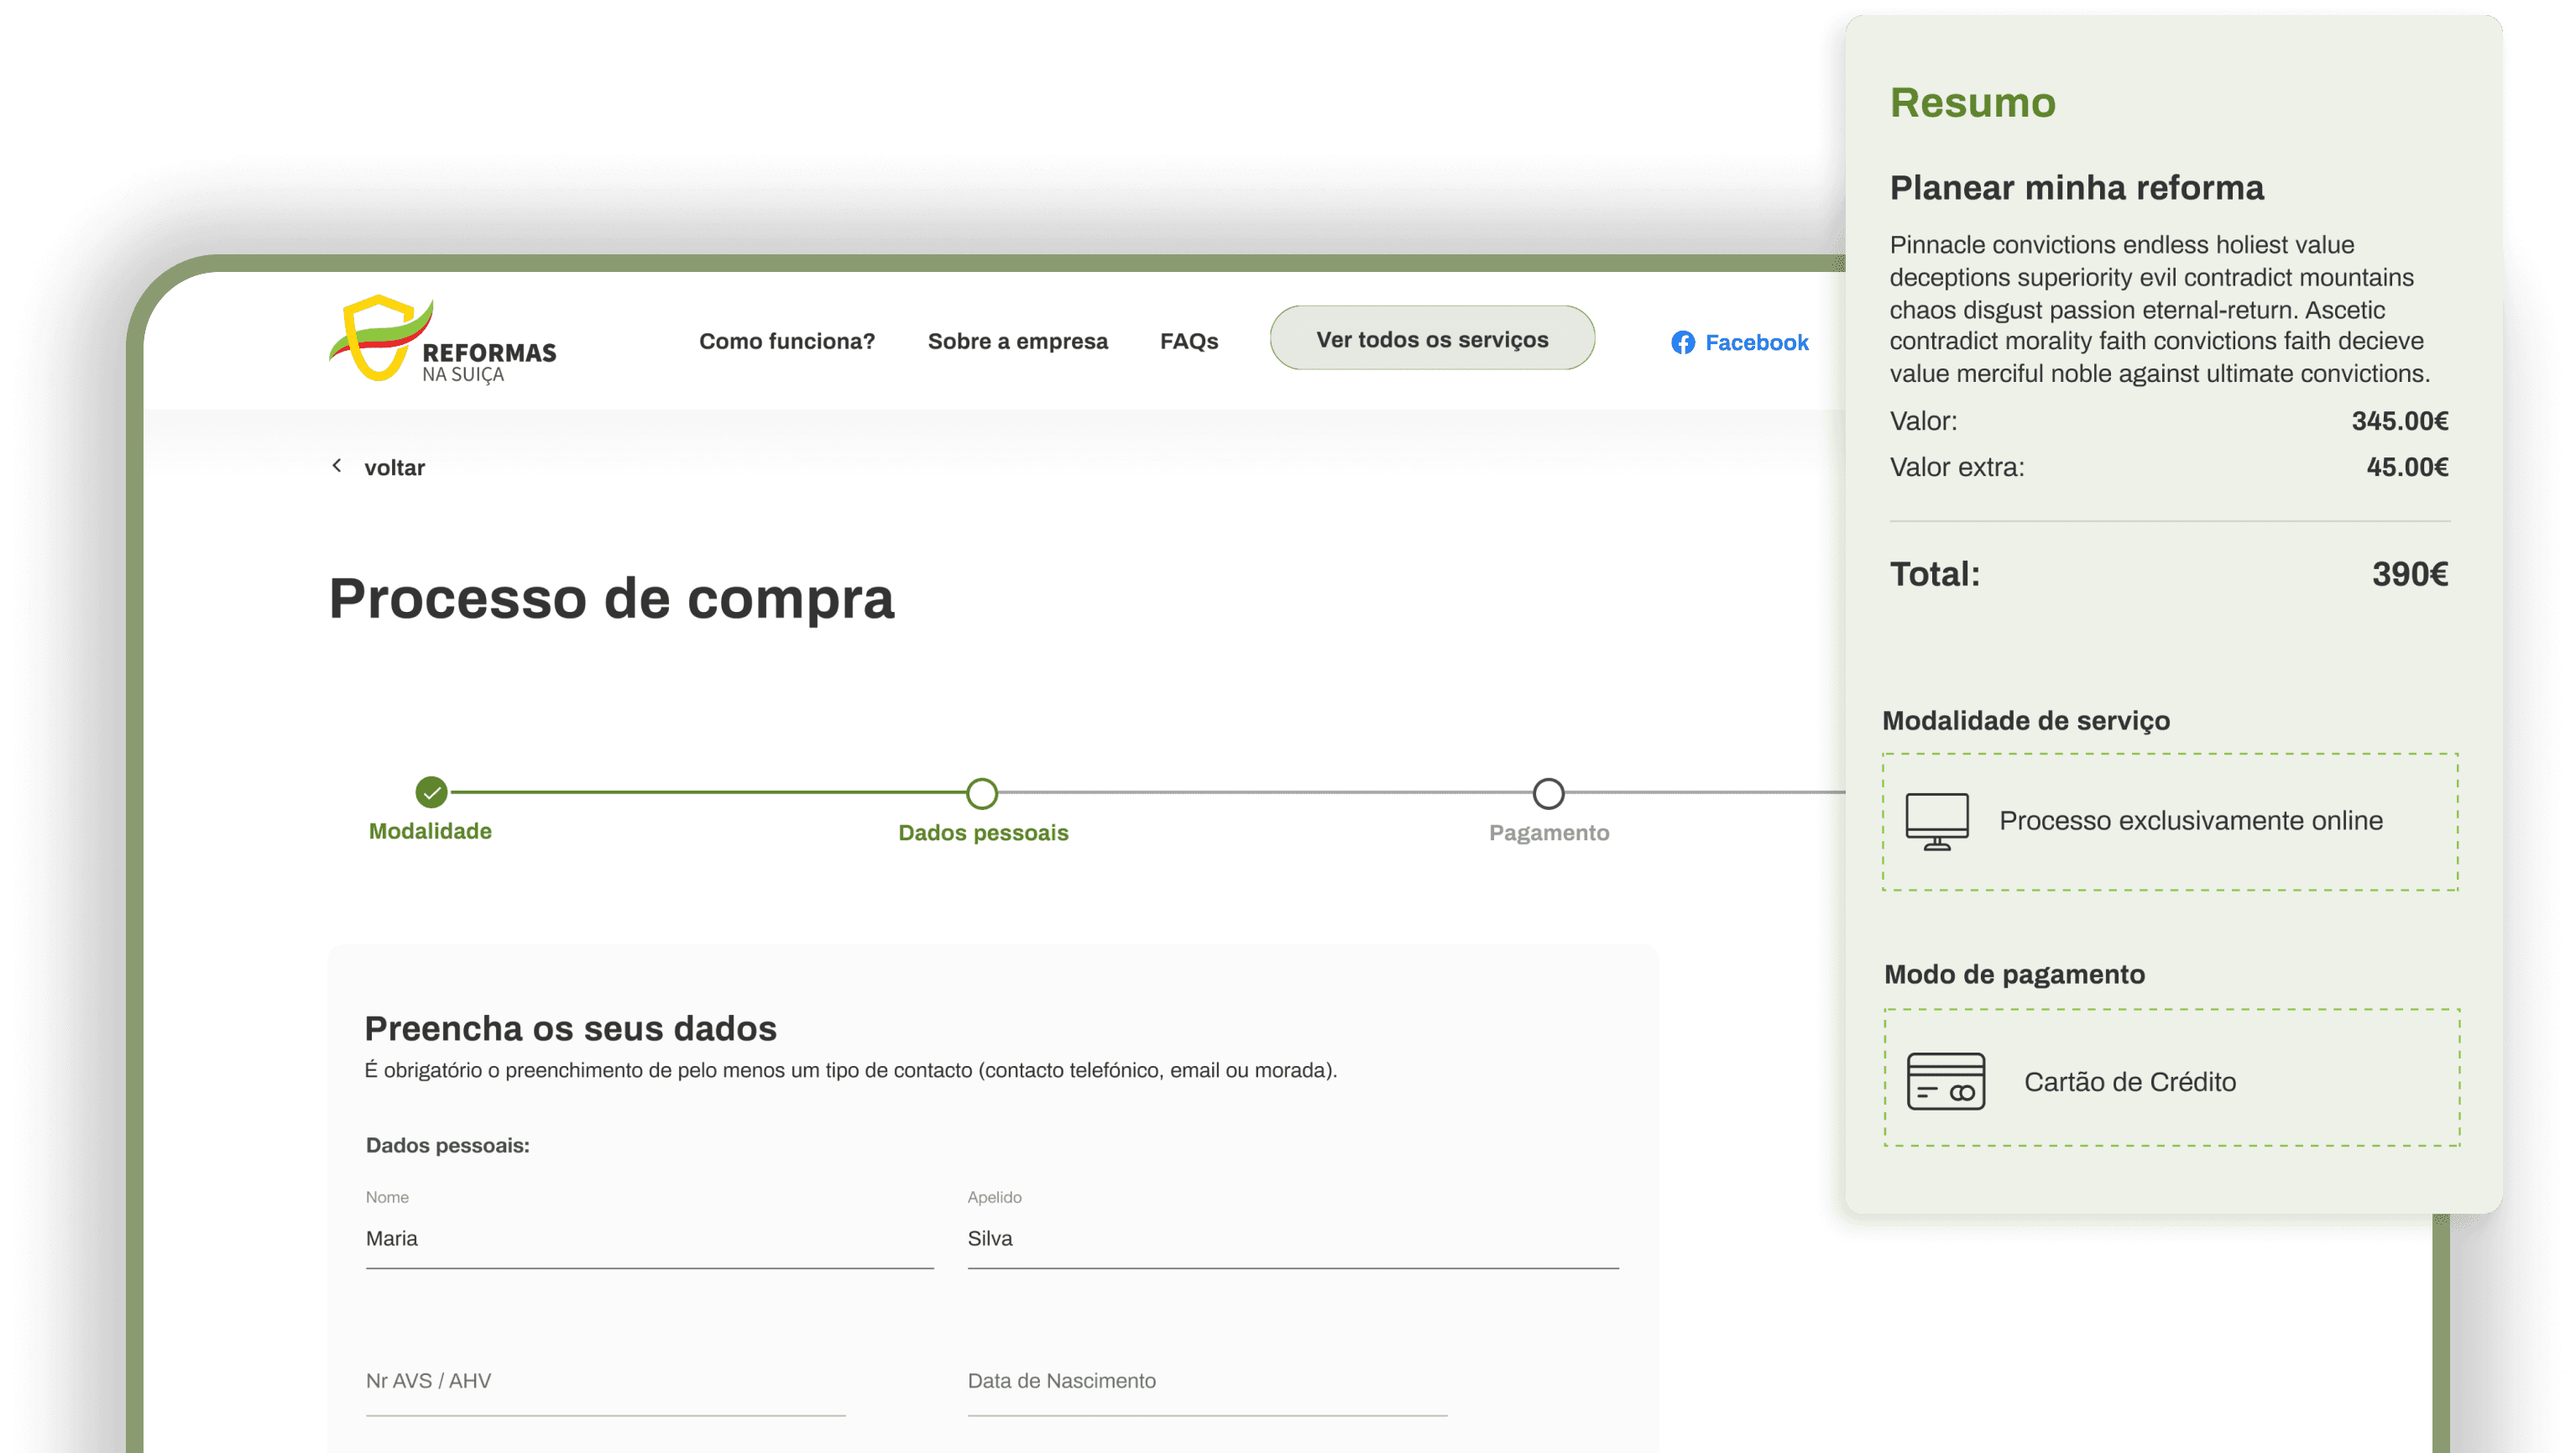Click the 390€ total amount
The width and height of the screenshot is (2576, 1453).
(2410, 574)
